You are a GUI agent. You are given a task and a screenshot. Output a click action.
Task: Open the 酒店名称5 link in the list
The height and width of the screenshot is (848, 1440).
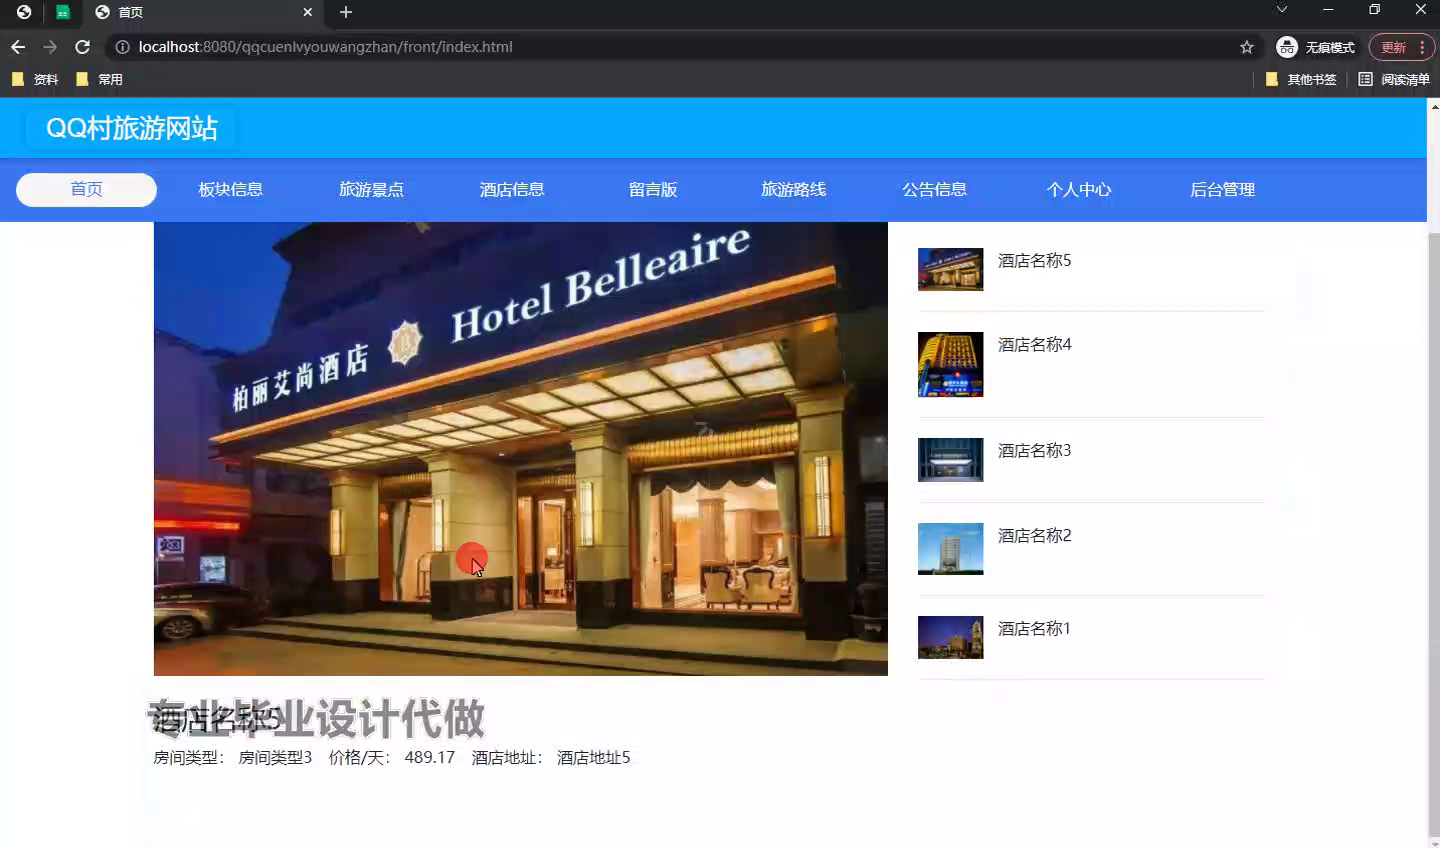pos(1035,261)
